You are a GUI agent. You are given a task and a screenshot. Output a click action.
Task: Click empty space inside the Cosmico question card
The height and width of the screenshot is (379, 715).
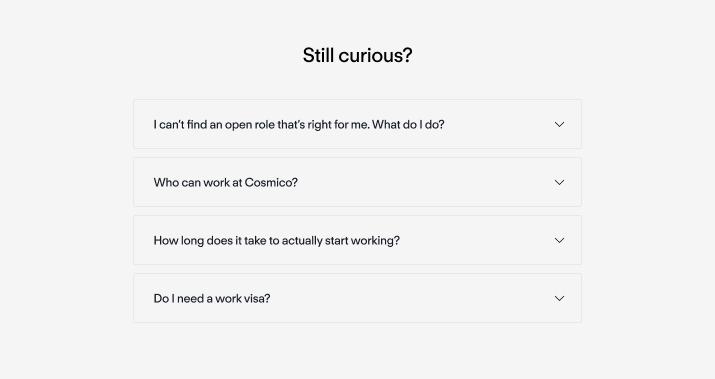pyautogui.click(x=424, y=182)
